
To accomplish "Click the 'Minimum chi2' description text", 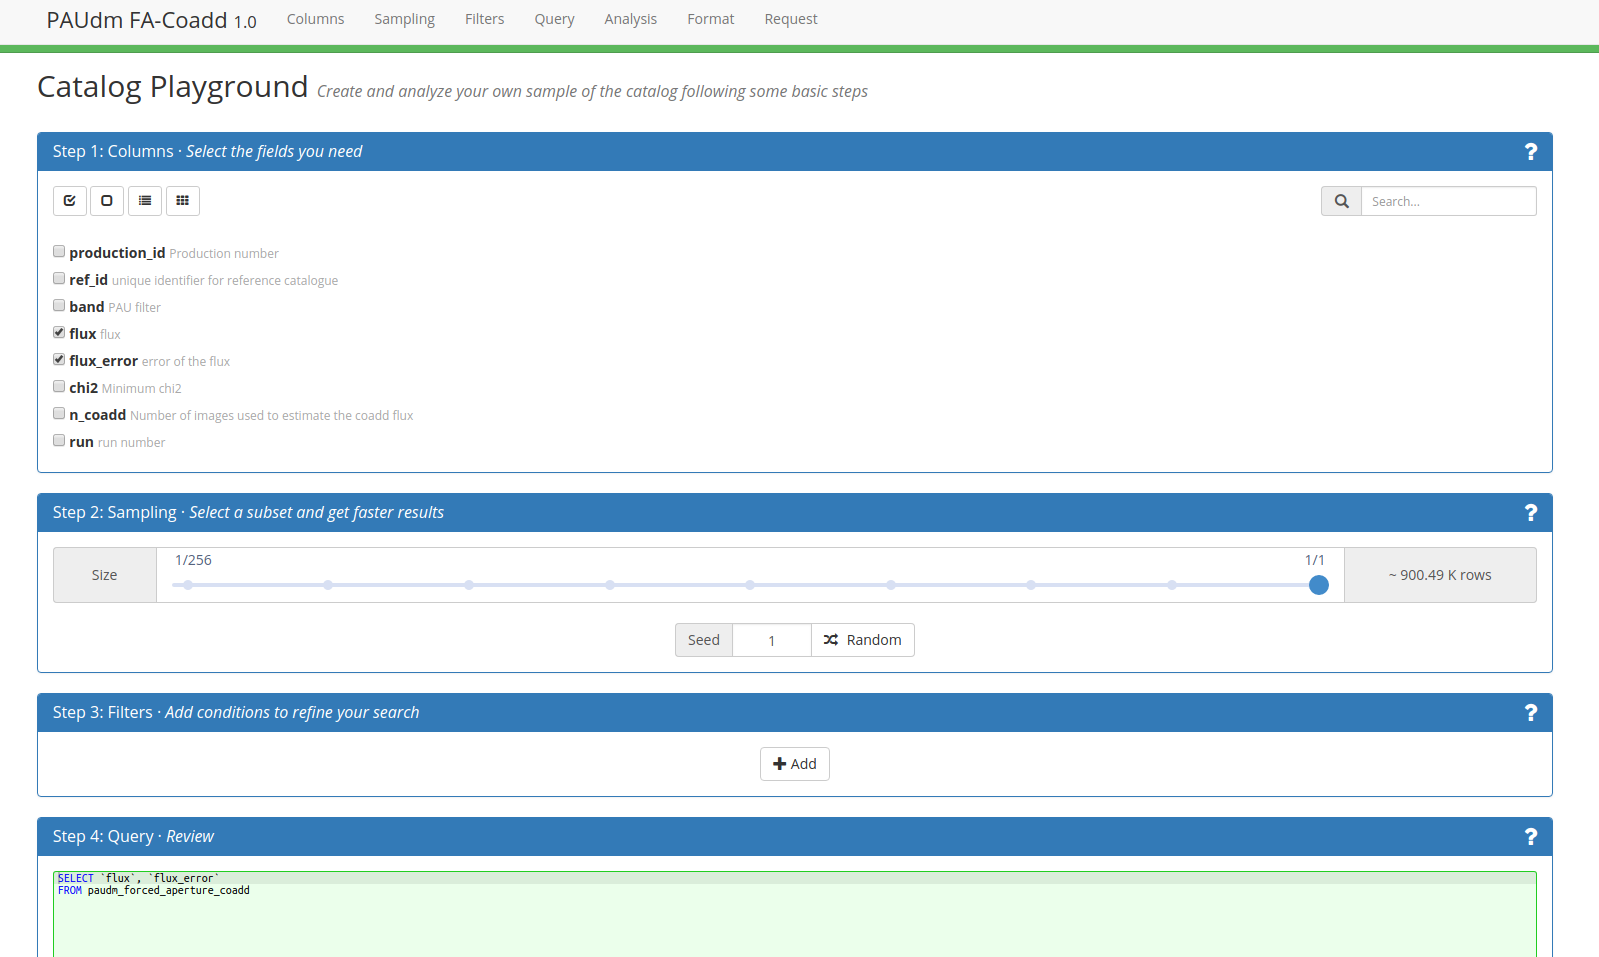I will pos(142,389).
